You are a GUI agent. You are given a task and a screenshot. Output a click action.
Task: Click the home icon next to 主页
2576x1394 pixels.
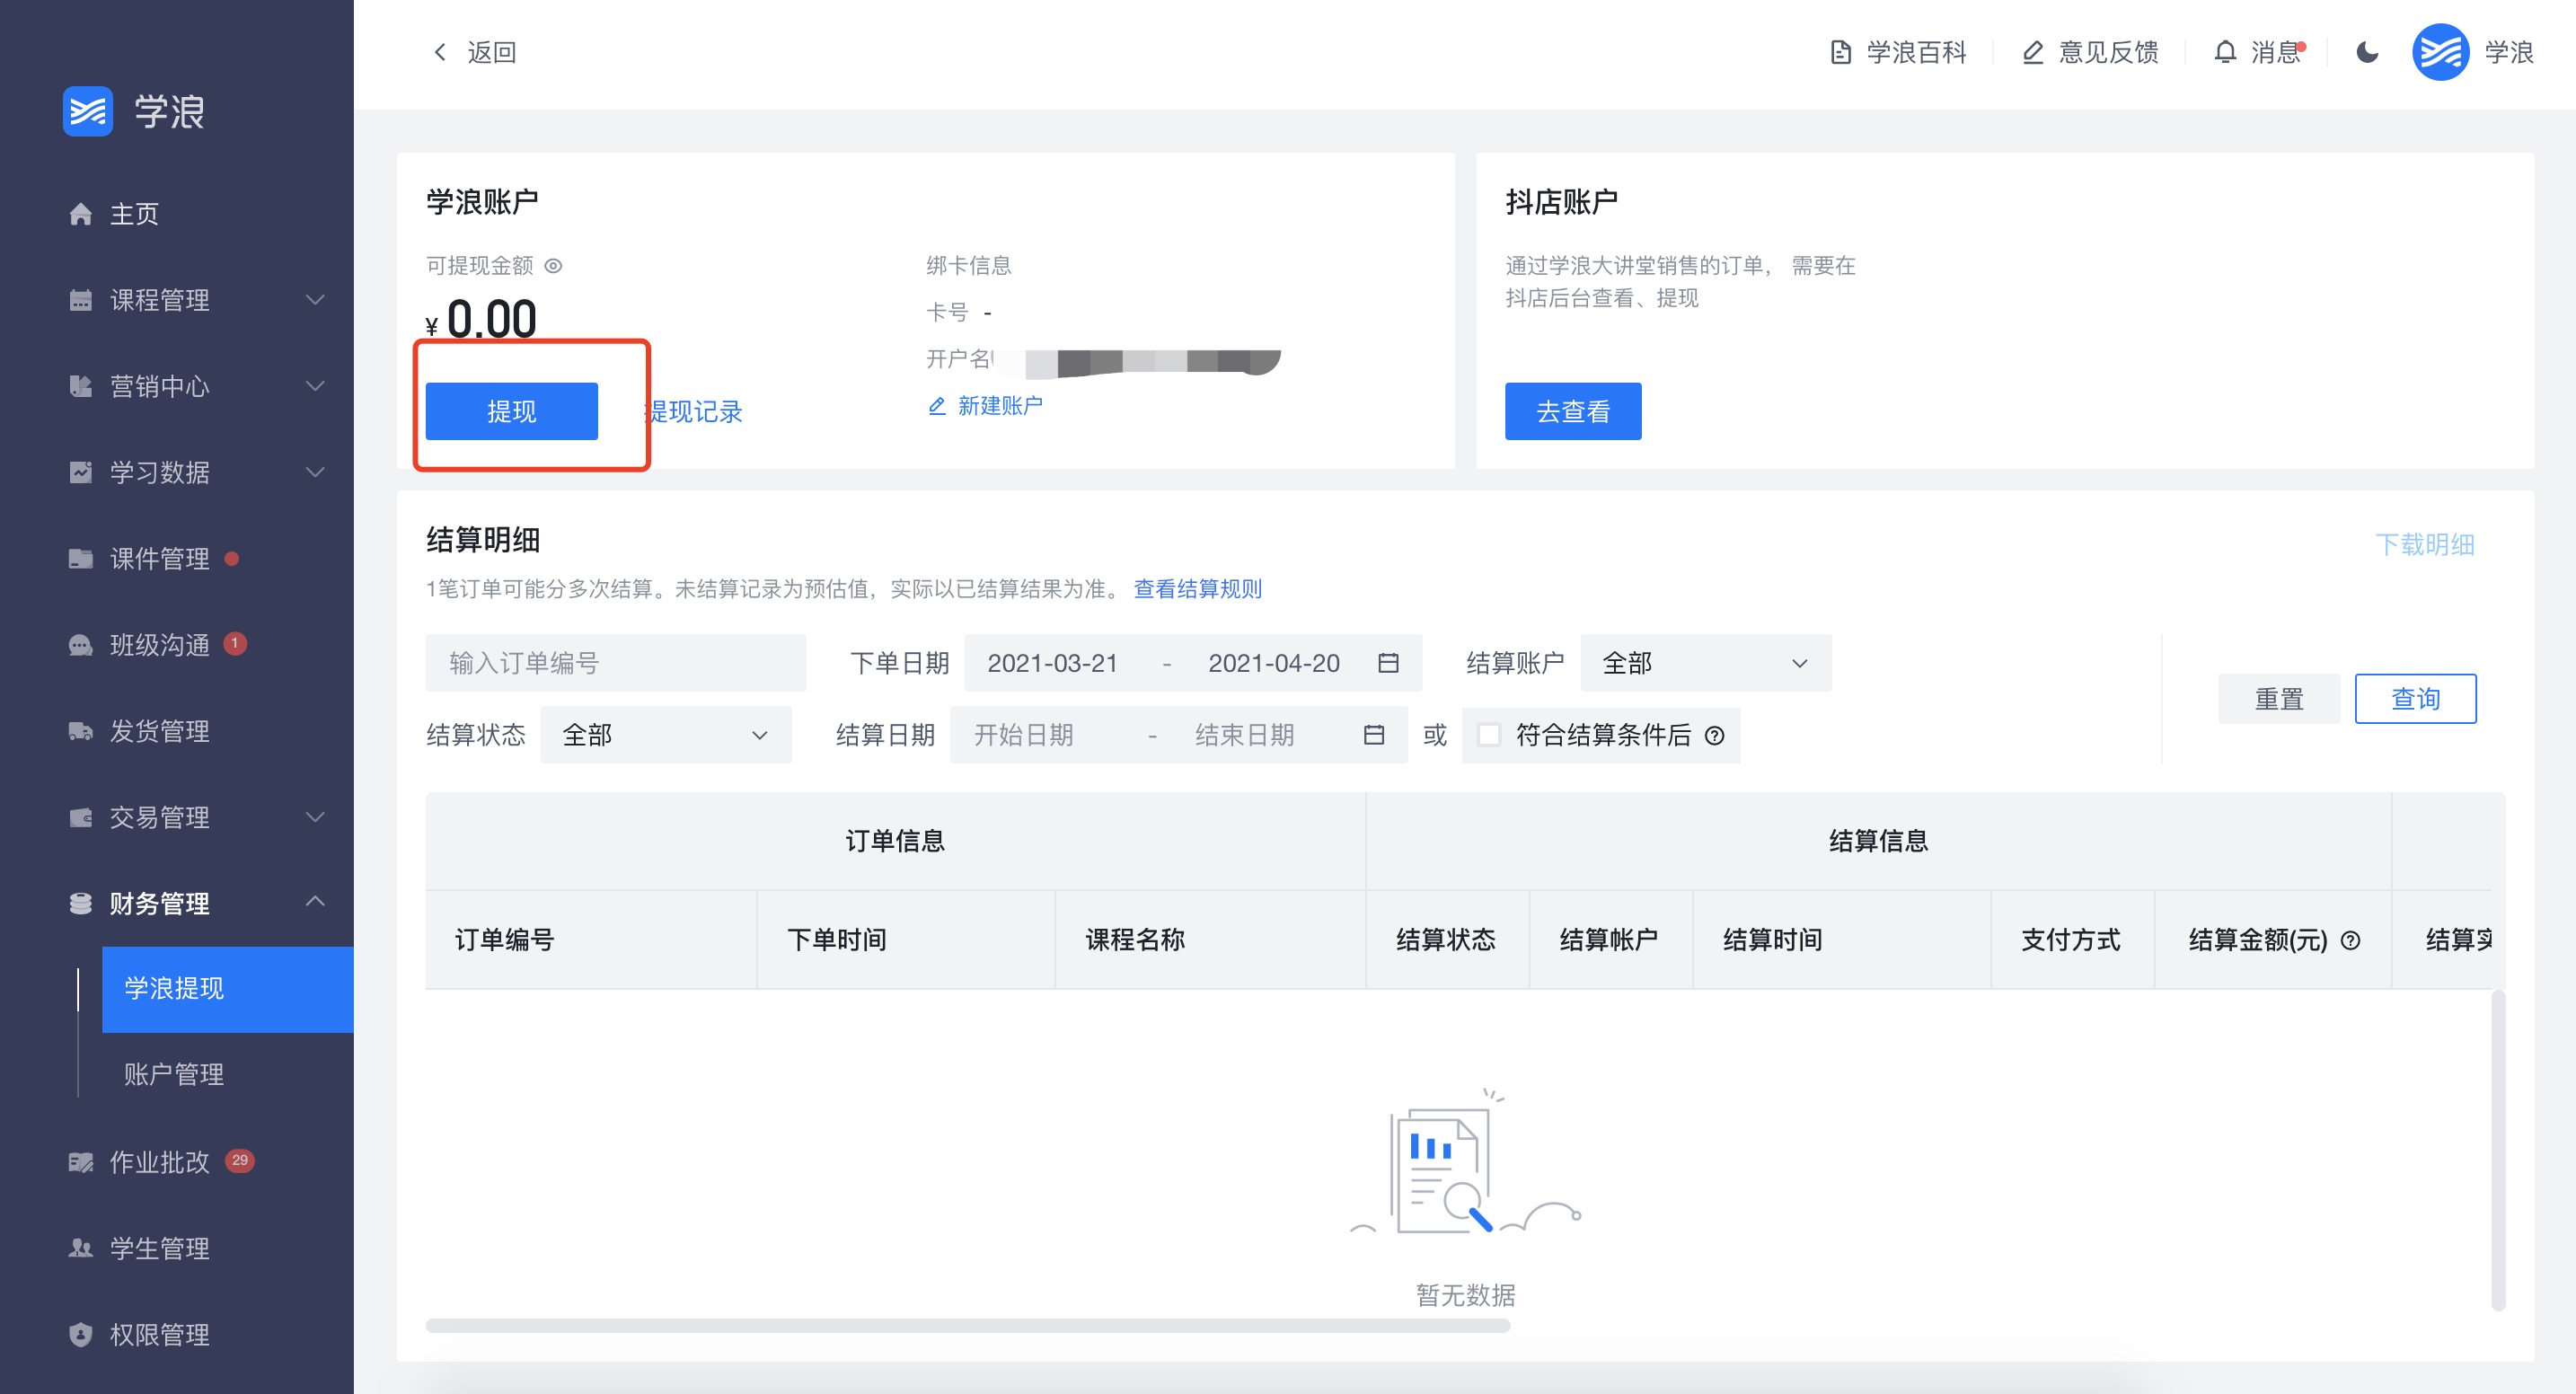point(81,214)
